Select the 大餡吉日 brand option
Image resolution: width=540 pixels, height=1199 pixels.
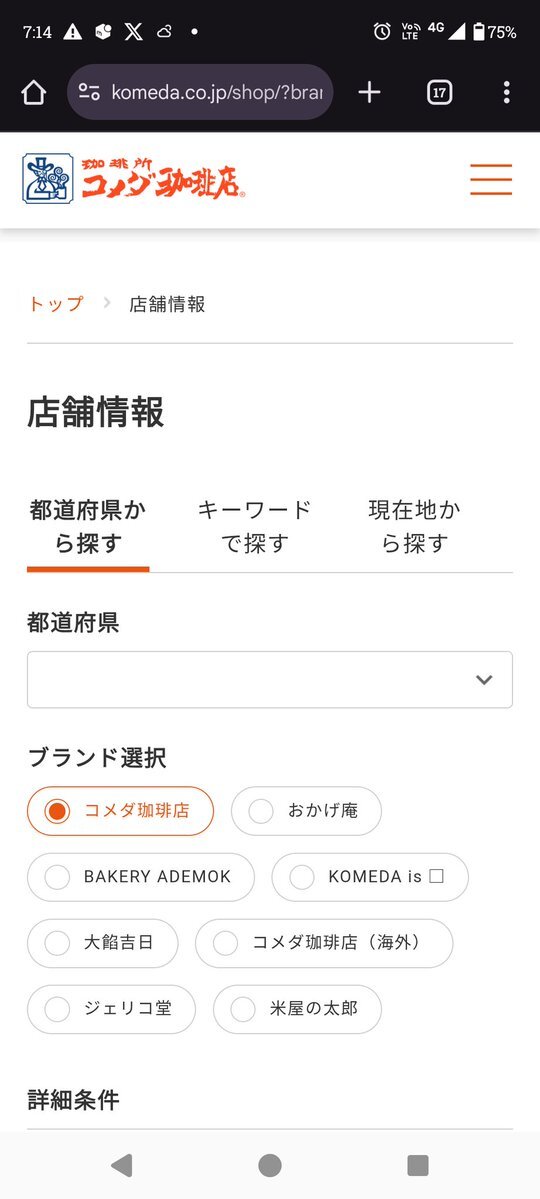102,944
